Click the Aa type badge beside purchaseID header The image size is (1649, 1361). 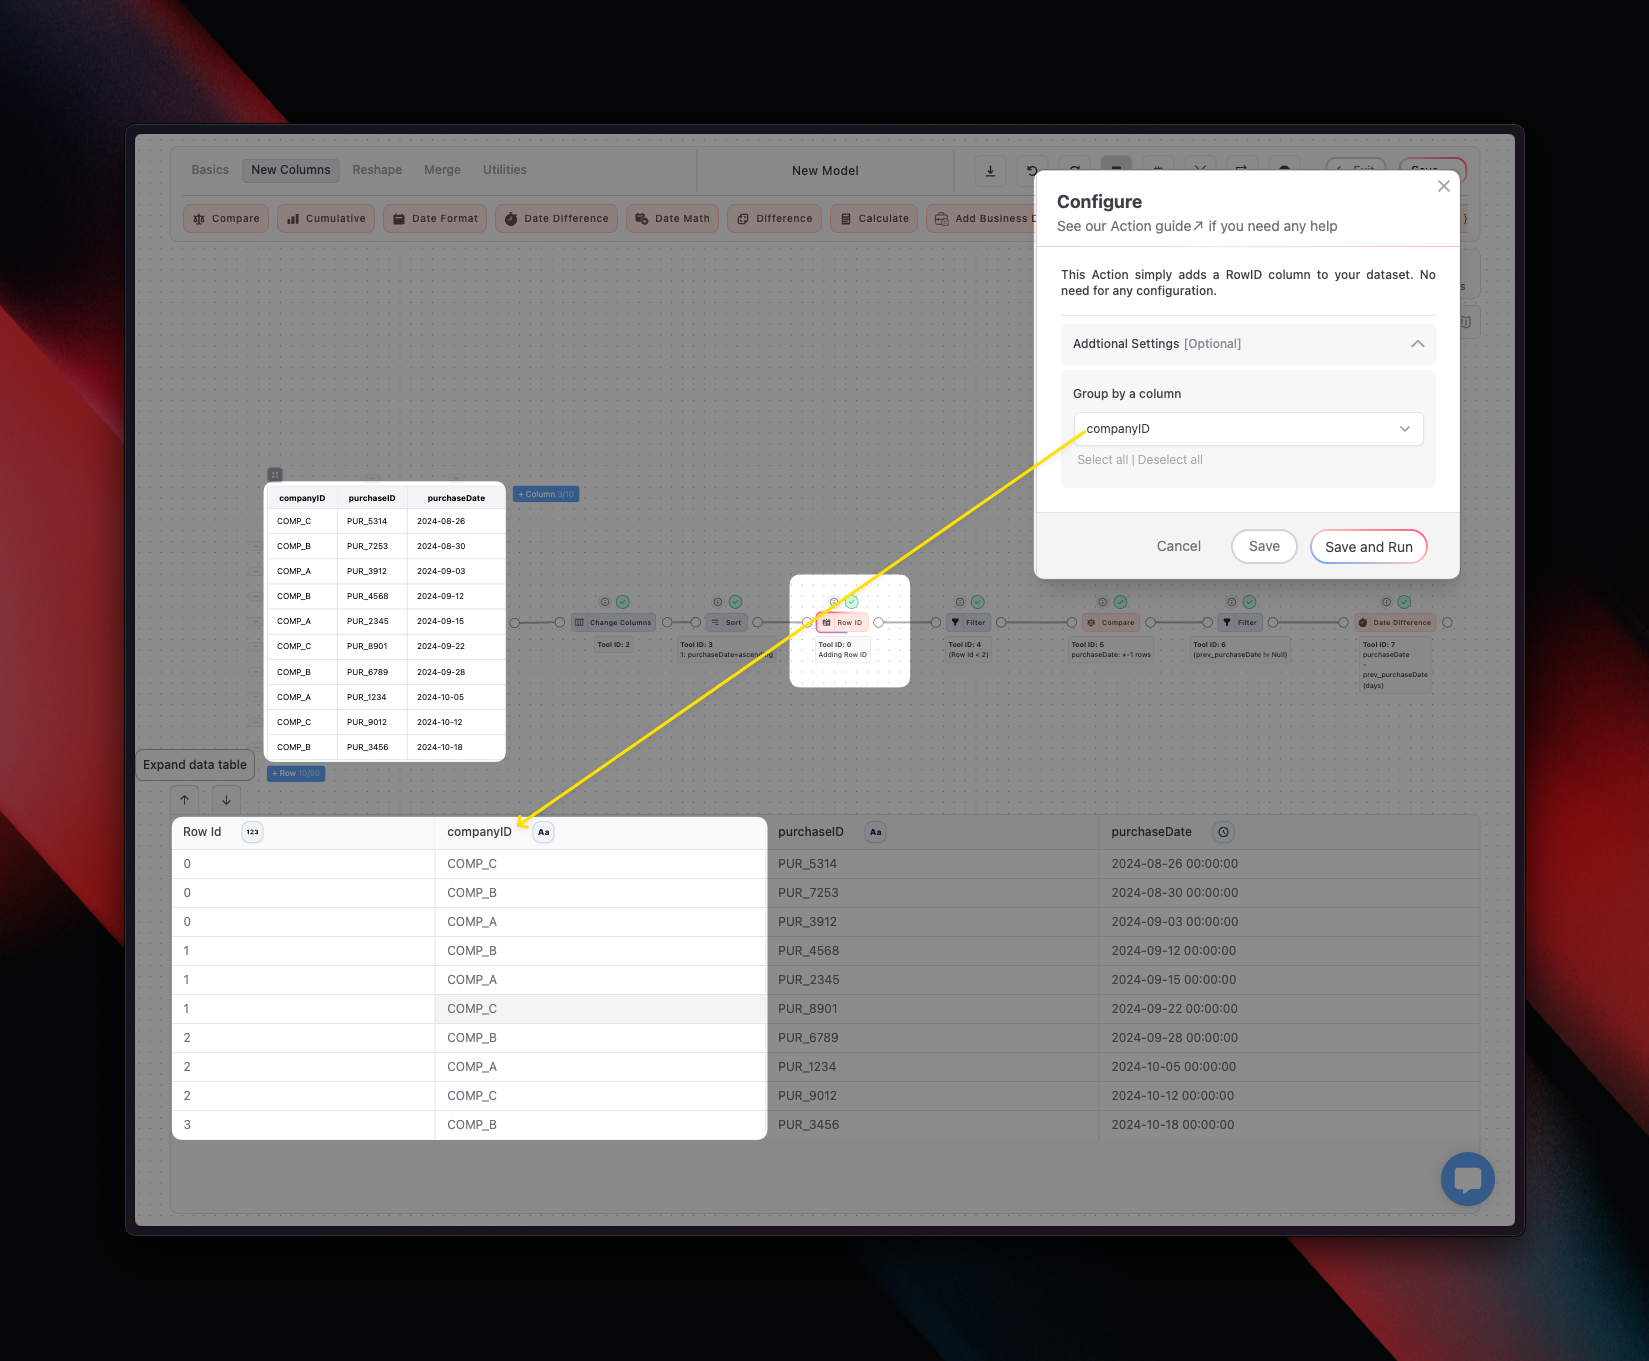[x=876, y=832]
